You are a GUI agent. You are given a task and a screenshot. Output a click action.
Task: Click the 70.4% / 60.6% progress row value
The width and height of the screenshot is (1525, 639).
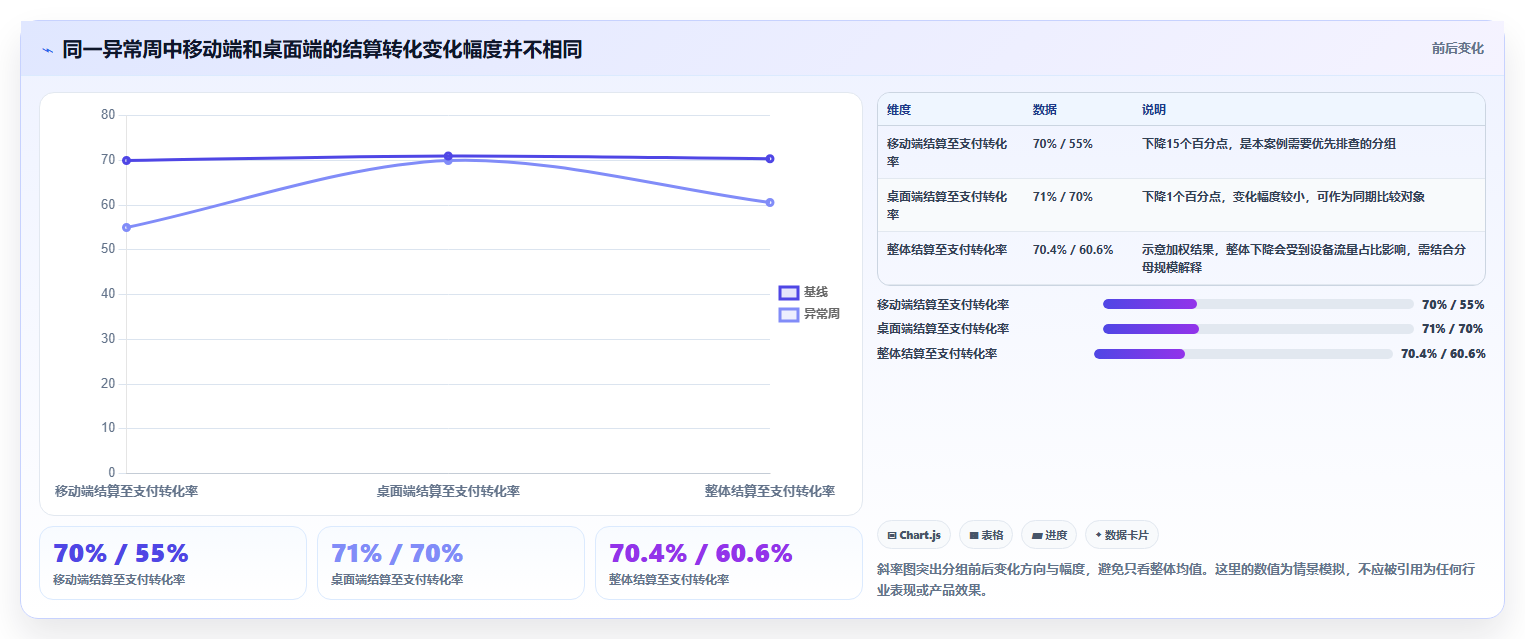pyautogui.click(x=1443, y=354)
